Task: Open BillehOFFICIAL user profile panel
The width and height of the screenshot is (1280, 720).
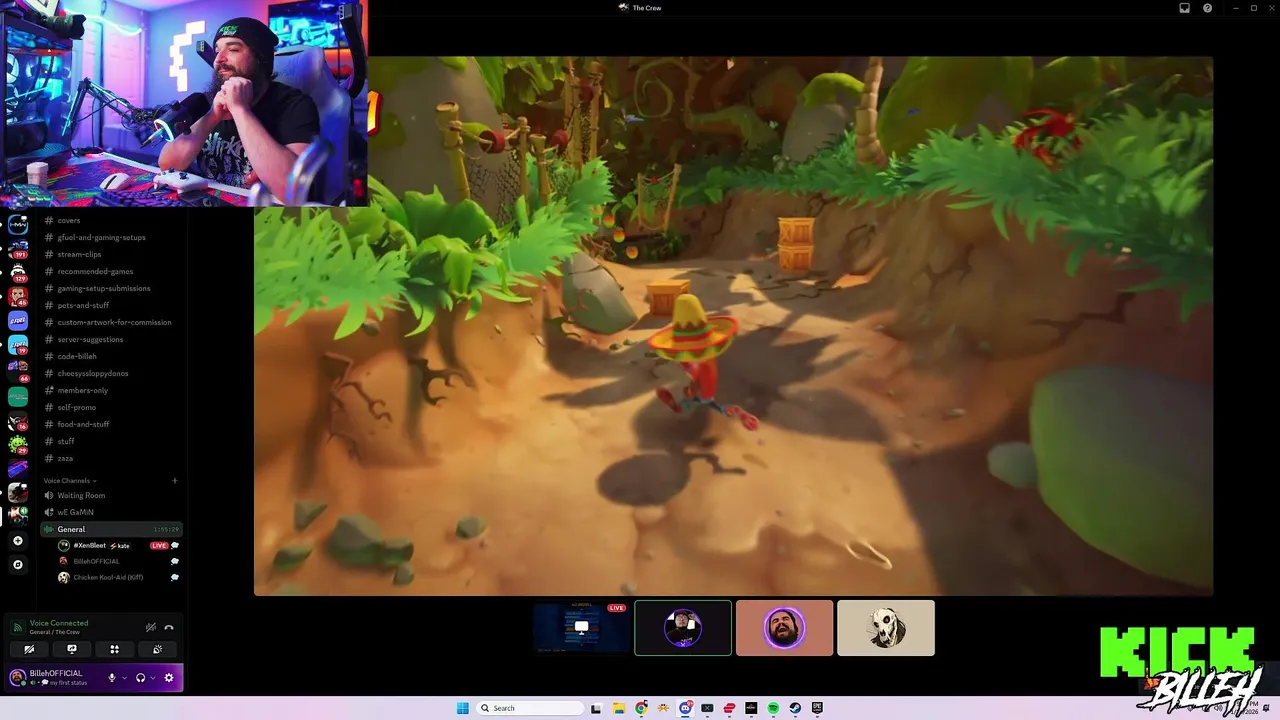Action: pos(55,677)
